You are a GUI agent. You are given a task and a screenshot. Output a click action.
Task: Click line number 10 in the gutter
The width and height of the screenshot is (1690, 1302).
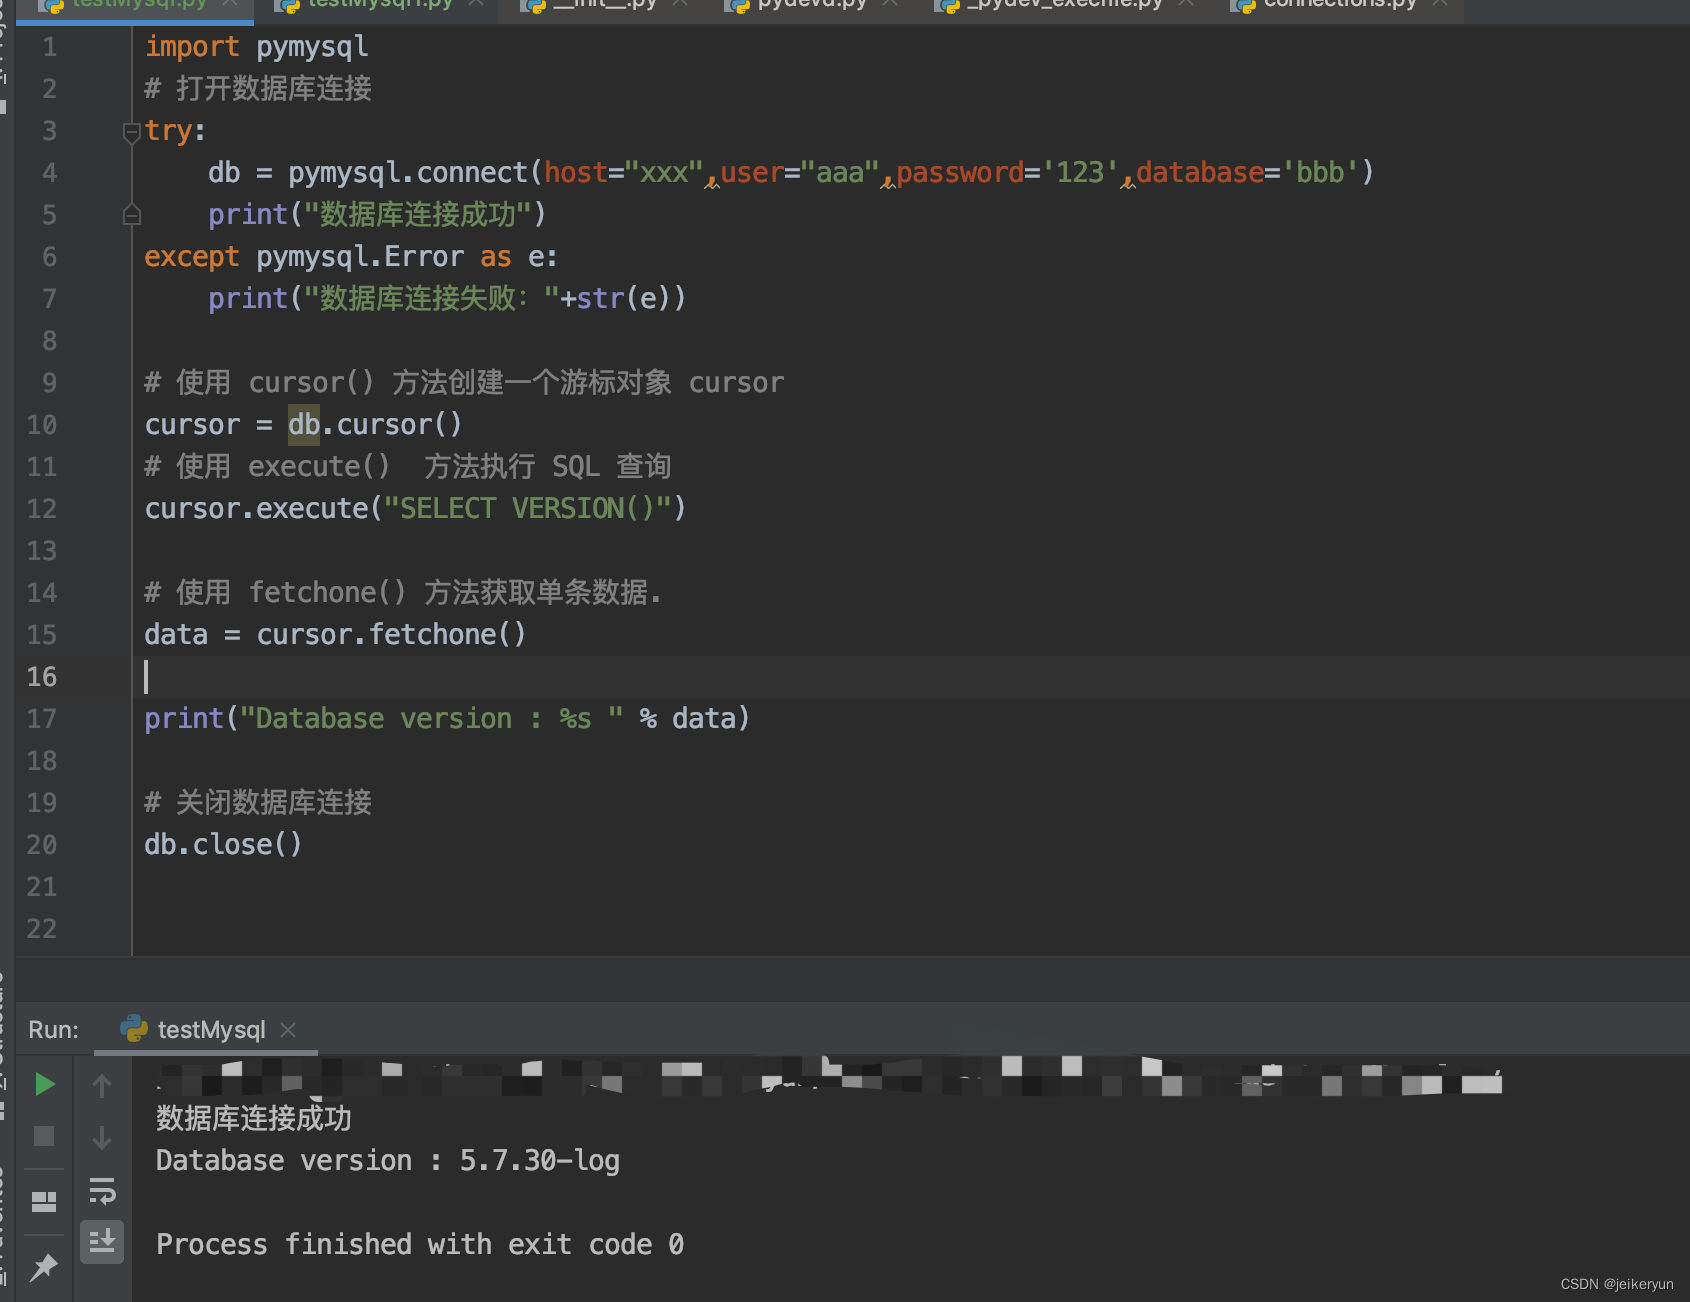42,425
